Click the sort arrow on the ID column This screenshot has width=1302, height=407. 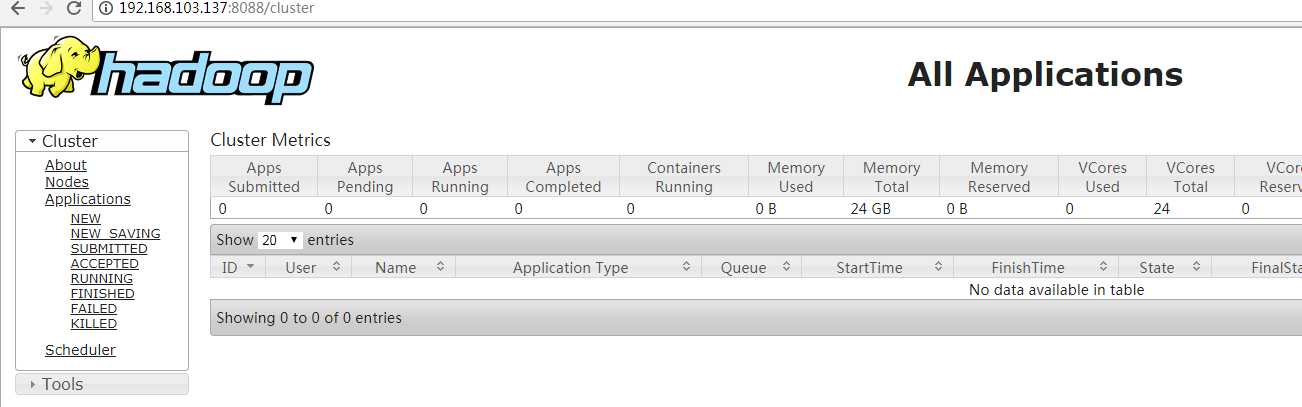249,267
